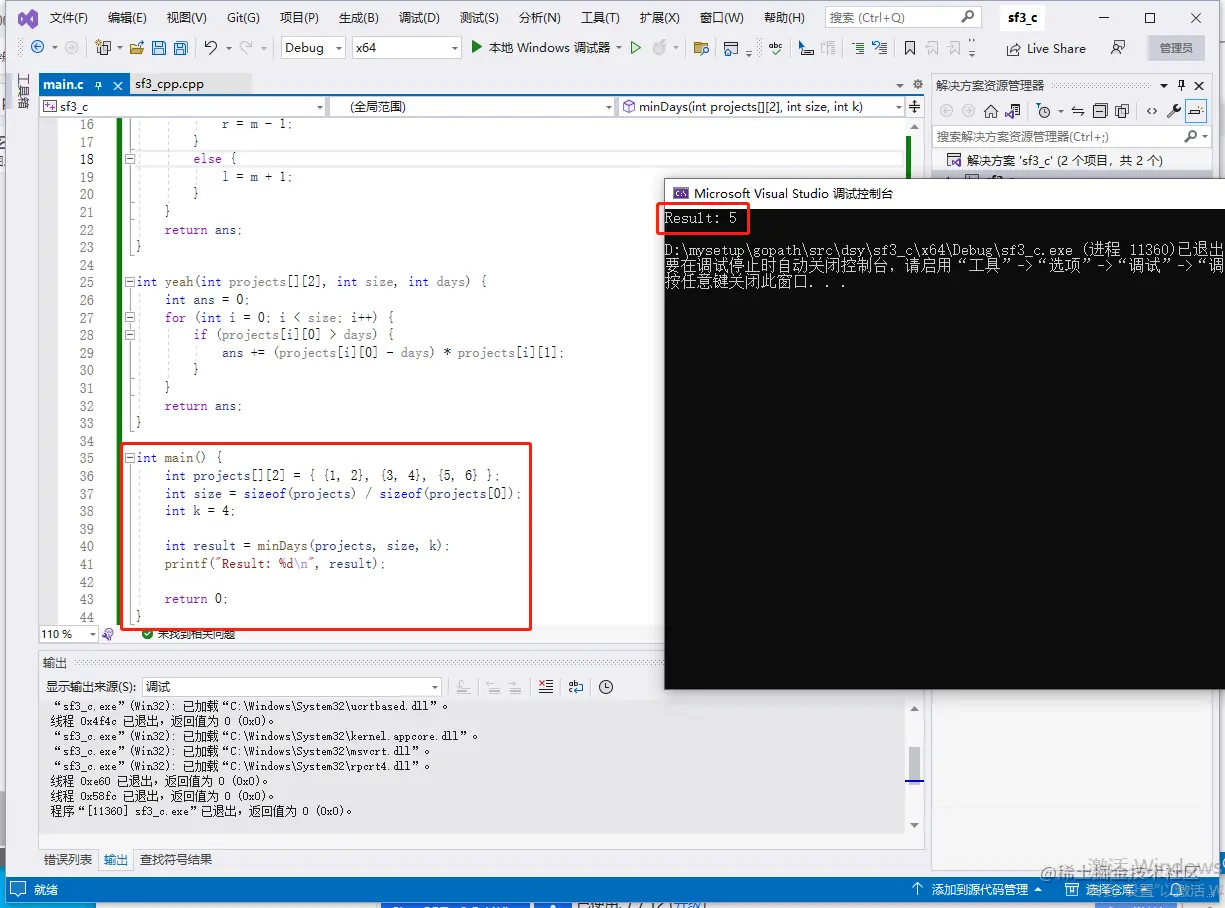This screenshot has height=908, width=1225.
Task: Click the Output panel vertical scrollbar
Action: (914, 765)
